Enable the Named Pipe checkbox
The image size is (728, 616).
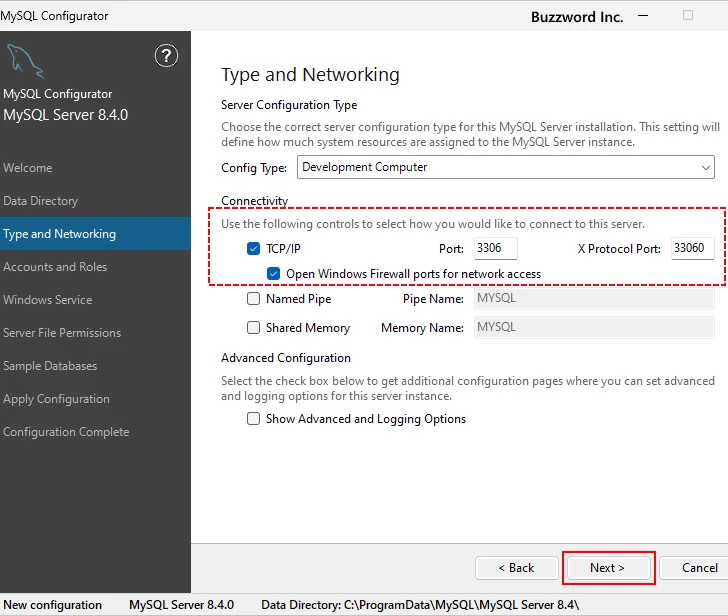click(254, 298)
